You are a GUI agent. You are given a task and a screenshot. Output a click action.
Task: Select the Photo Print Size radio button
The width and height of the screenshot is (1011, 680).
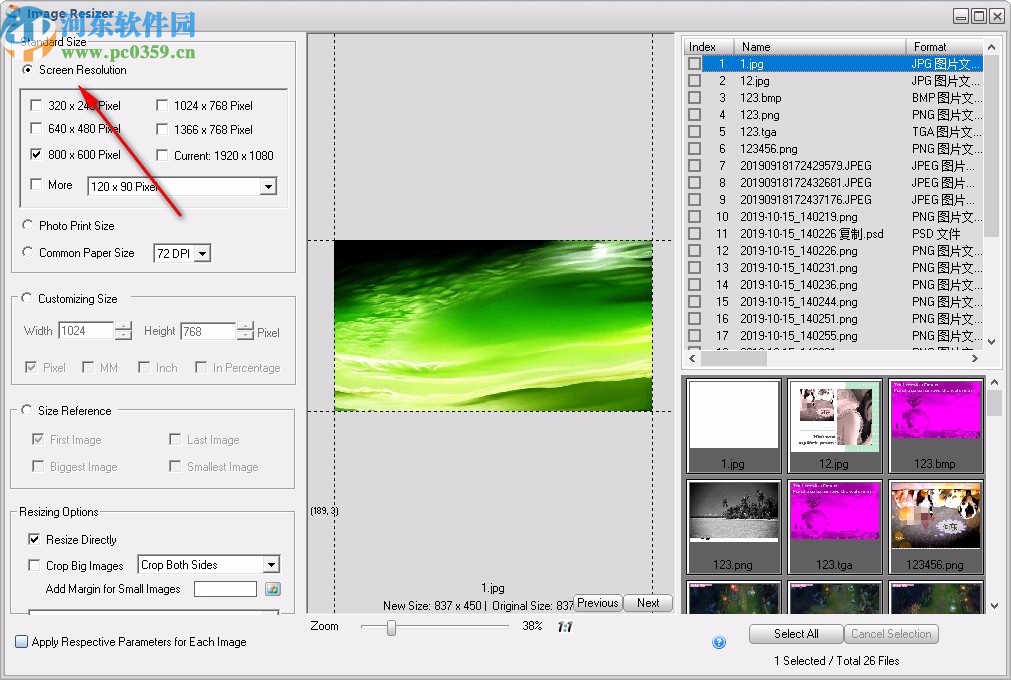pyautogui.click(x=28, y=226)
